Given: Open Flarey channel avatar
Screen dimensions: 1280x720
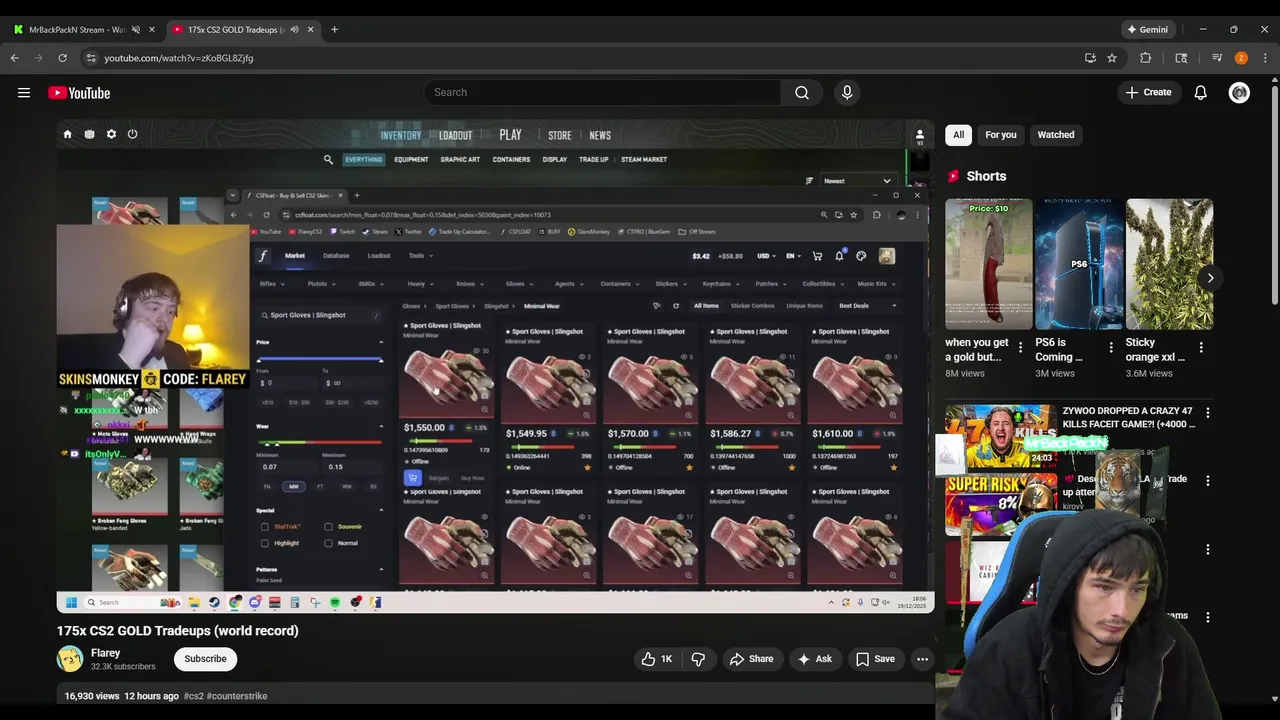Looking at the screenshot, I should [x=70, y=659].
